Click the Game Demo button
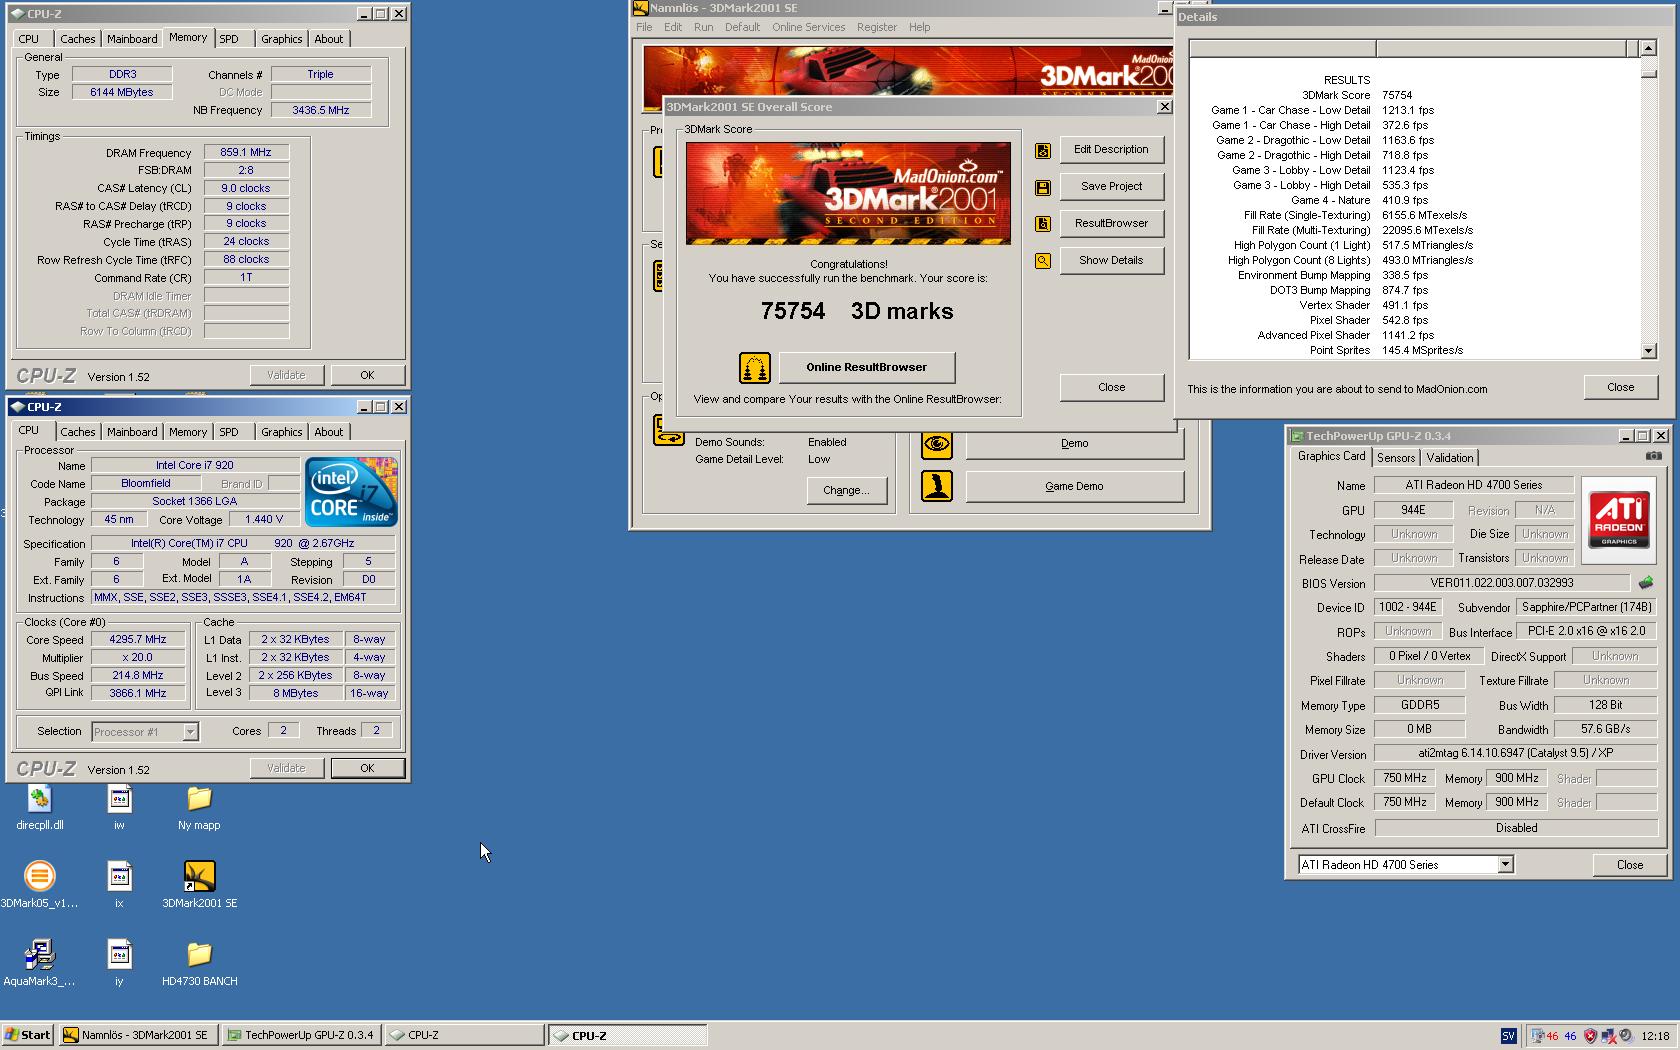 click(1074, 487)
